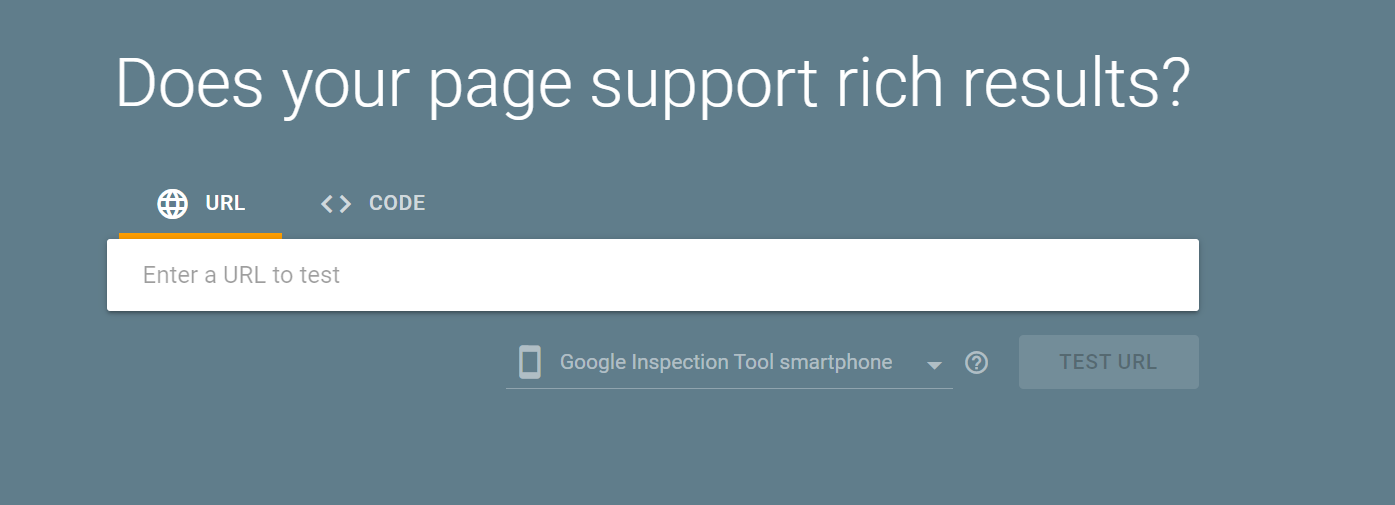Image resolution: width=1395 pixels, height=505 pixels.
Task: Focus the 'Enter a URL to test' field
Action: pyautogui.click(x=653, y=275)
